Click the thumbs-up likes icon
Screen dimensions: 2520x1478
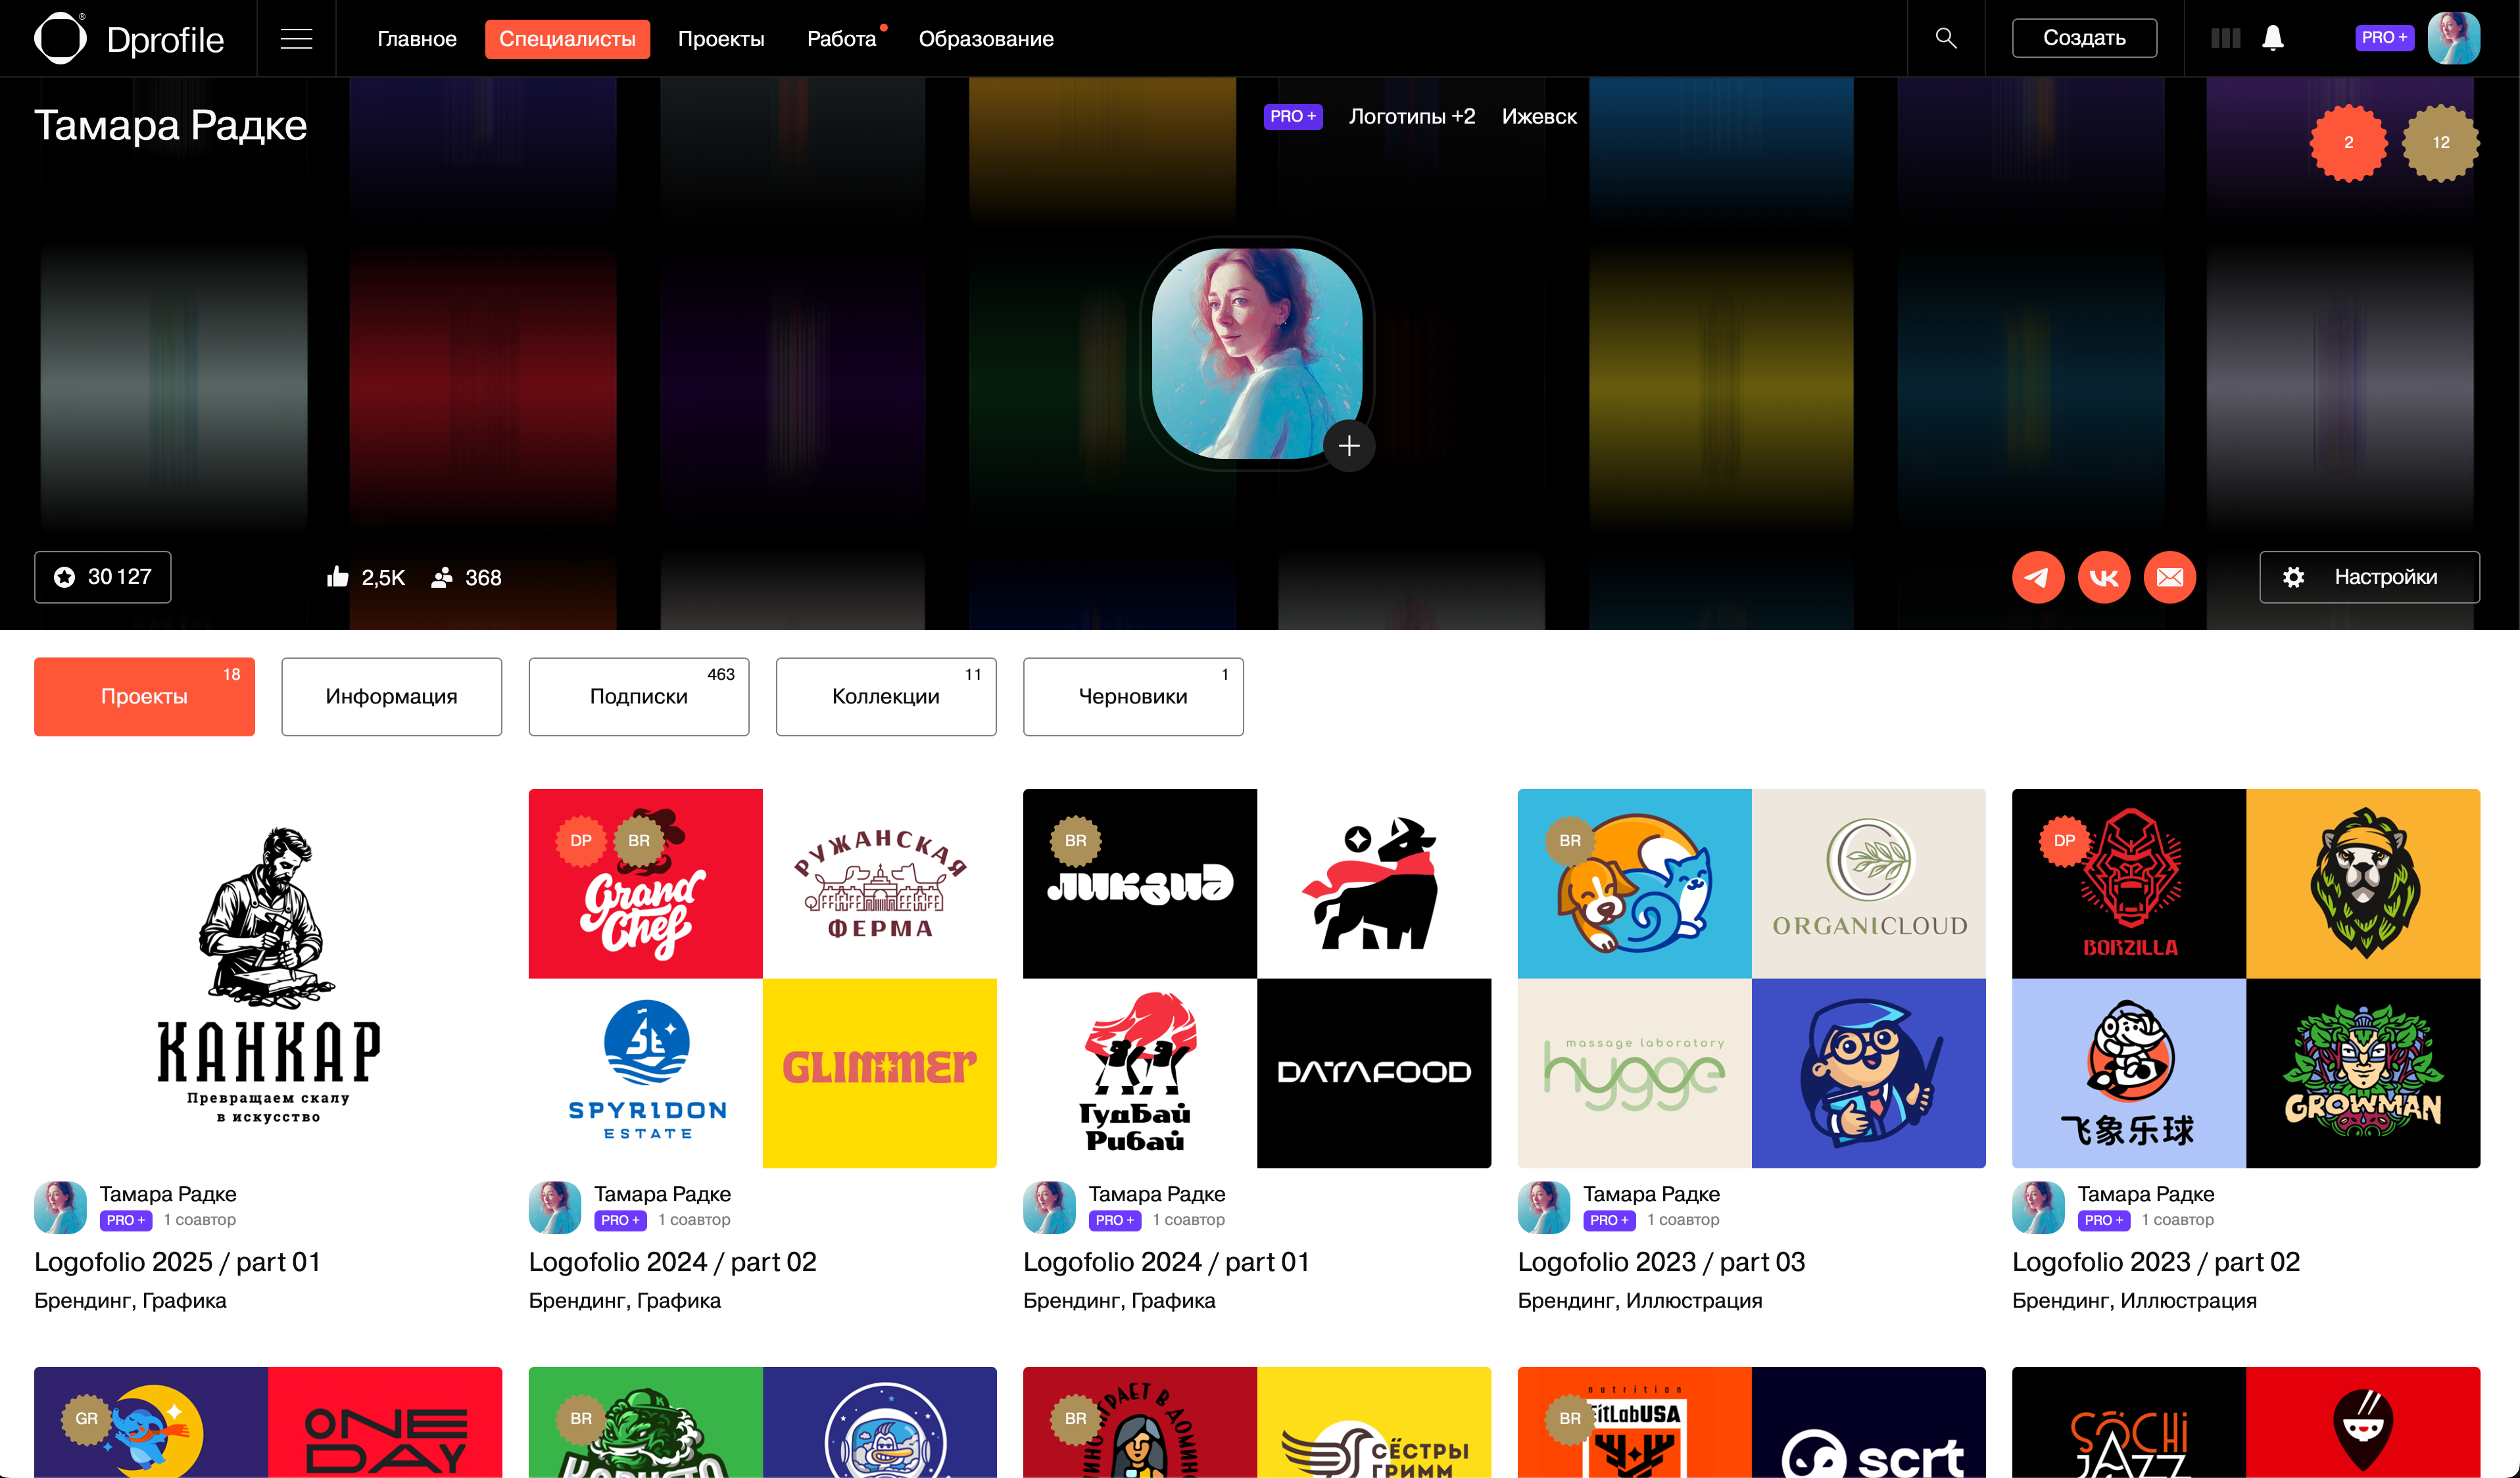click(338, 576)
